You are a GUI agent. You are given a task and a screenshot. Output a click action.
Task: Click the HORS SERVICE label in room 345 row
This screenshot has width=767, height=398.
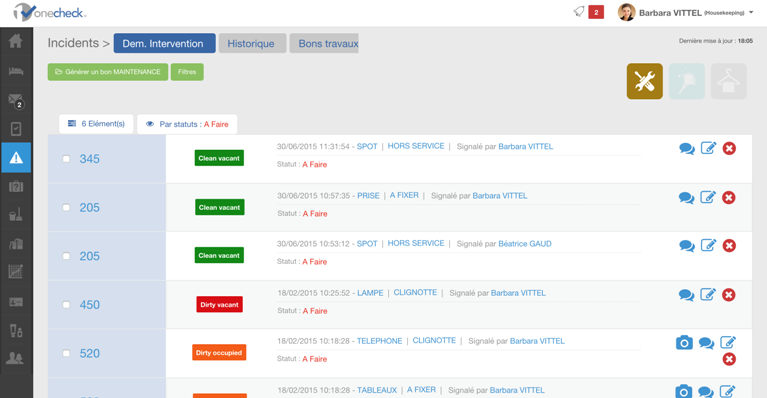[416, 146]
